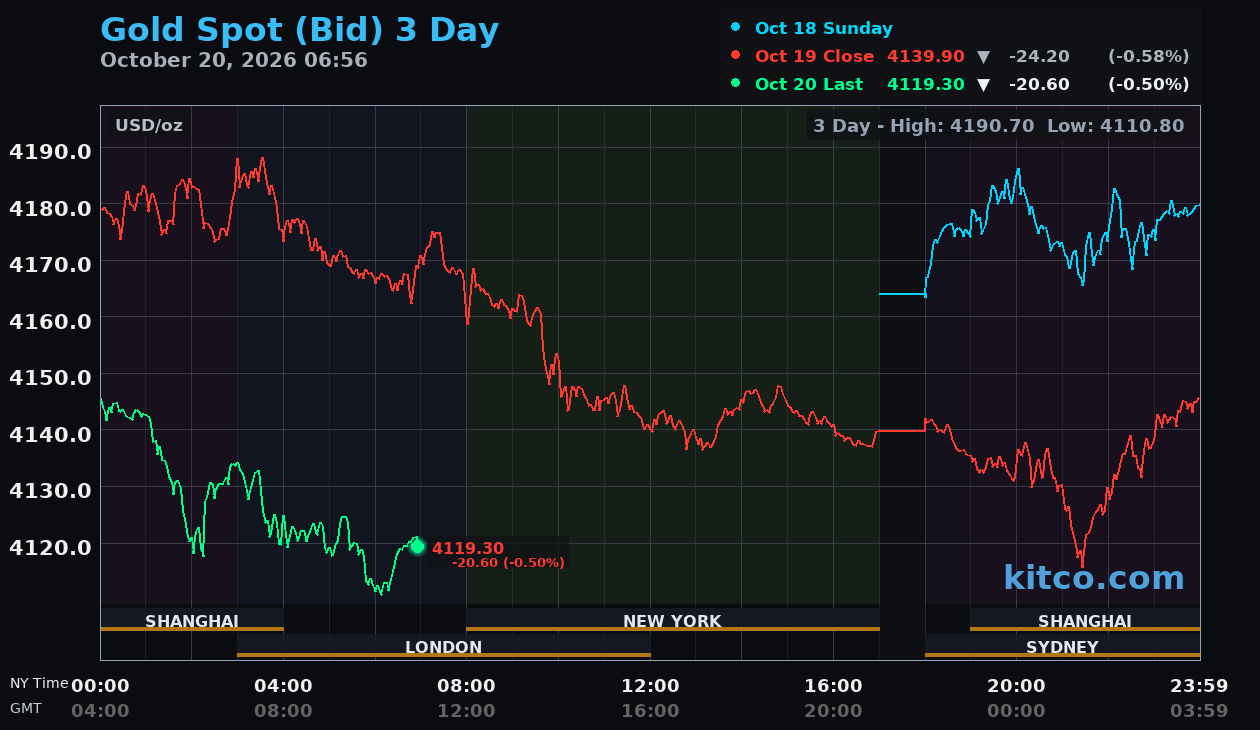Click the '-20.60 (-0.50%)' chart tooltip
Screen dimensions: 1260x730
coord(508,563)
